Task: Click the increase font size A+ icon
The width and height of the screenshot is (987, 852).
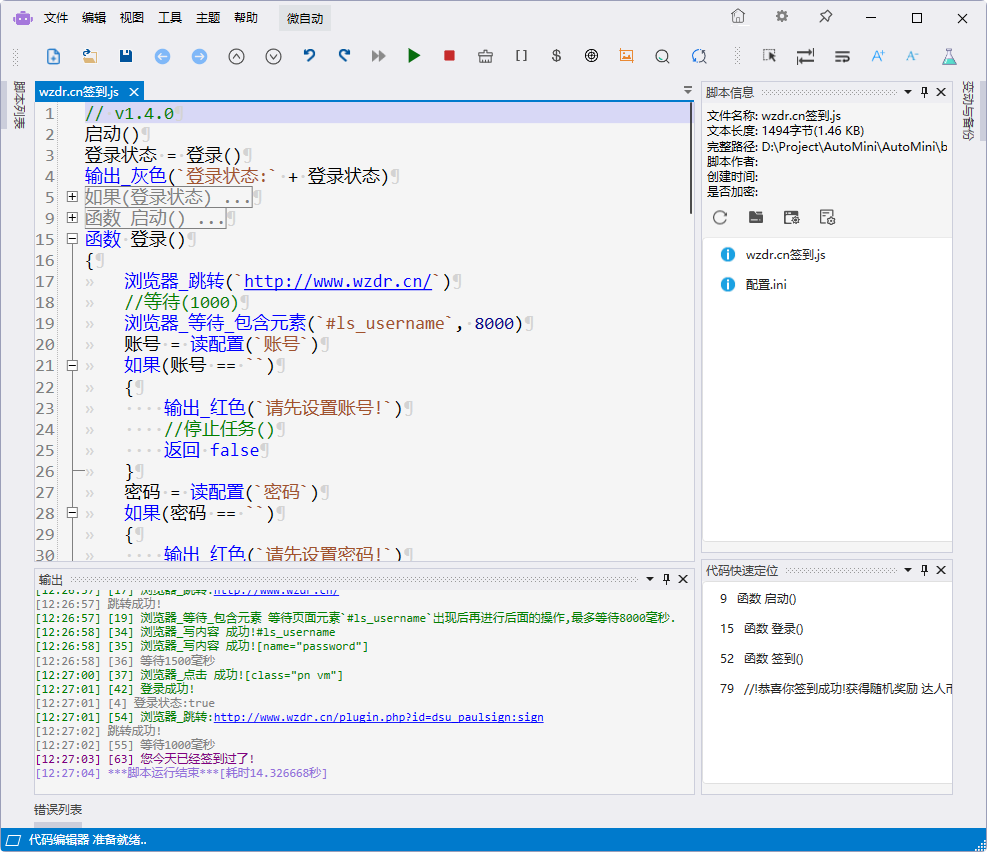Action: pos(878,56)
